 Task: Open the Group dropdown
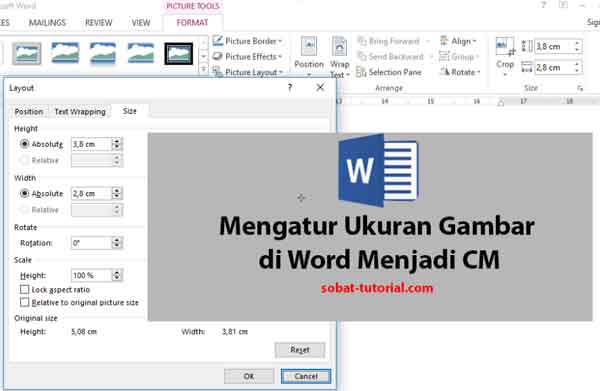point(459,57)
